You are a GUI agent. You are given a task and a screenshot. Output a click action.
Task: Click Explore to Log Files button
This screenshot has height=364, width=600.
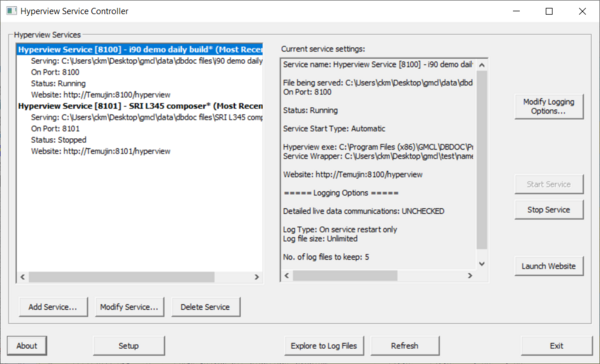324,346
